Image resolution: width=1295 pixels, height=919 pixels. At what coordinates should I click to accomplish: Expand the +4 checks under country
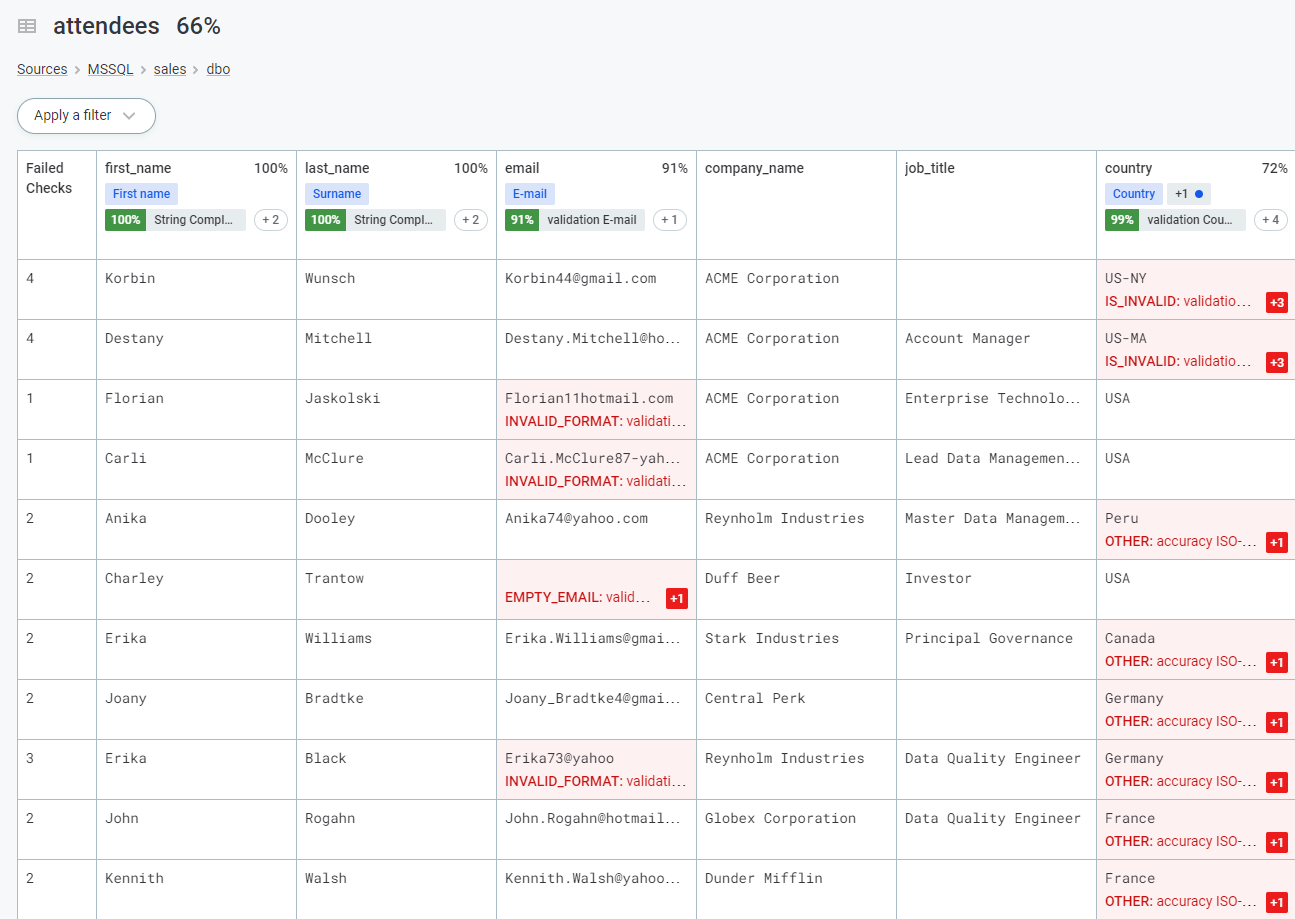pos(1270,220)
